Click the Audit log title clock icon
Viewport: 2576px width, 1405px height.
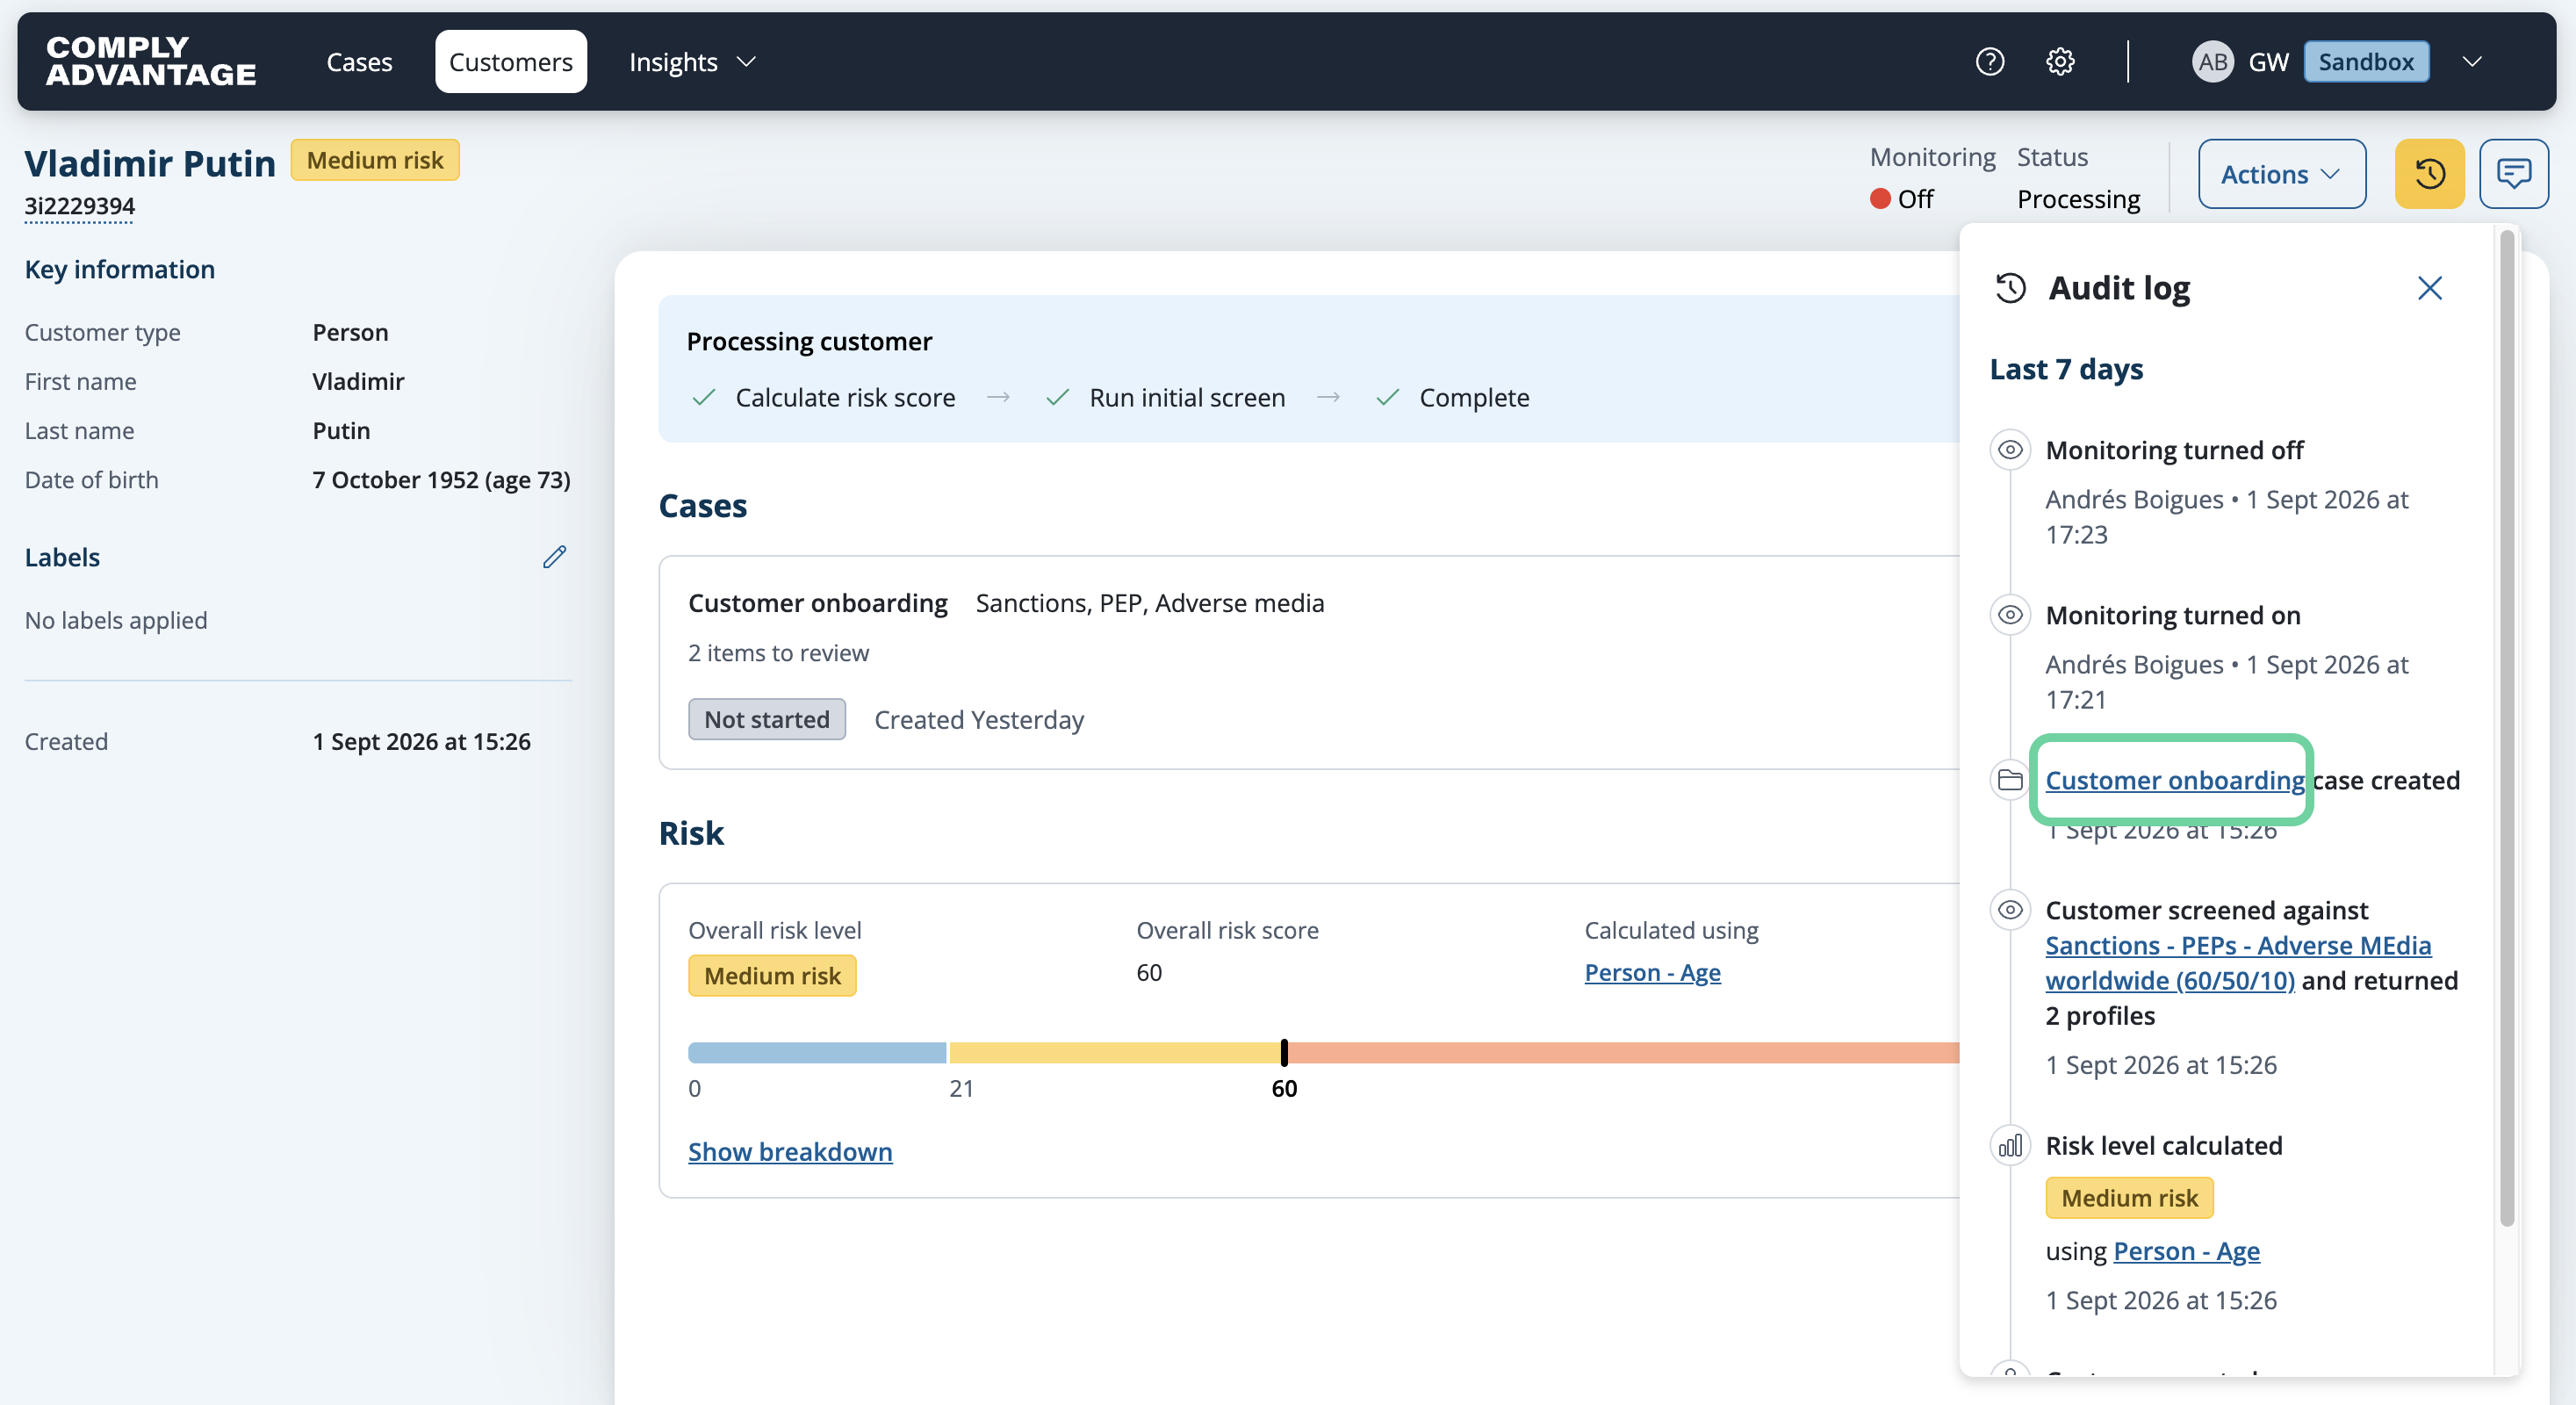click(x=2010, y=288)
